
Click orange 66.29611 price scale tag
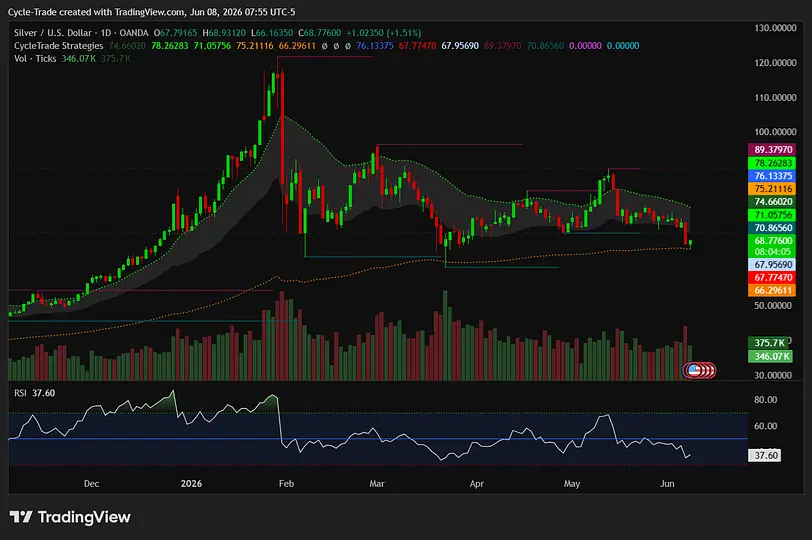click(772, 290)
